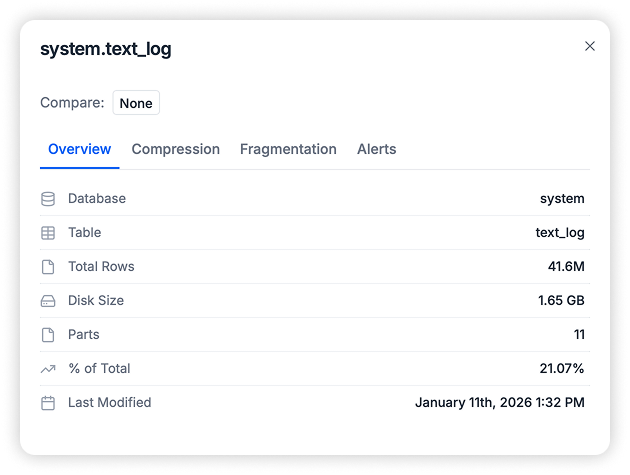Click the Last Modified calendar icon
The width and height of the screenshot is (630, 475).
(x=48, y=403)
